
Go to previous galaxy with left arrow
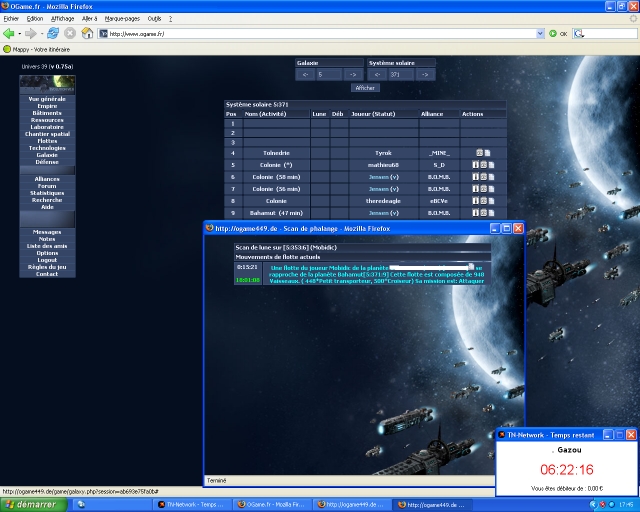point(305,75)
